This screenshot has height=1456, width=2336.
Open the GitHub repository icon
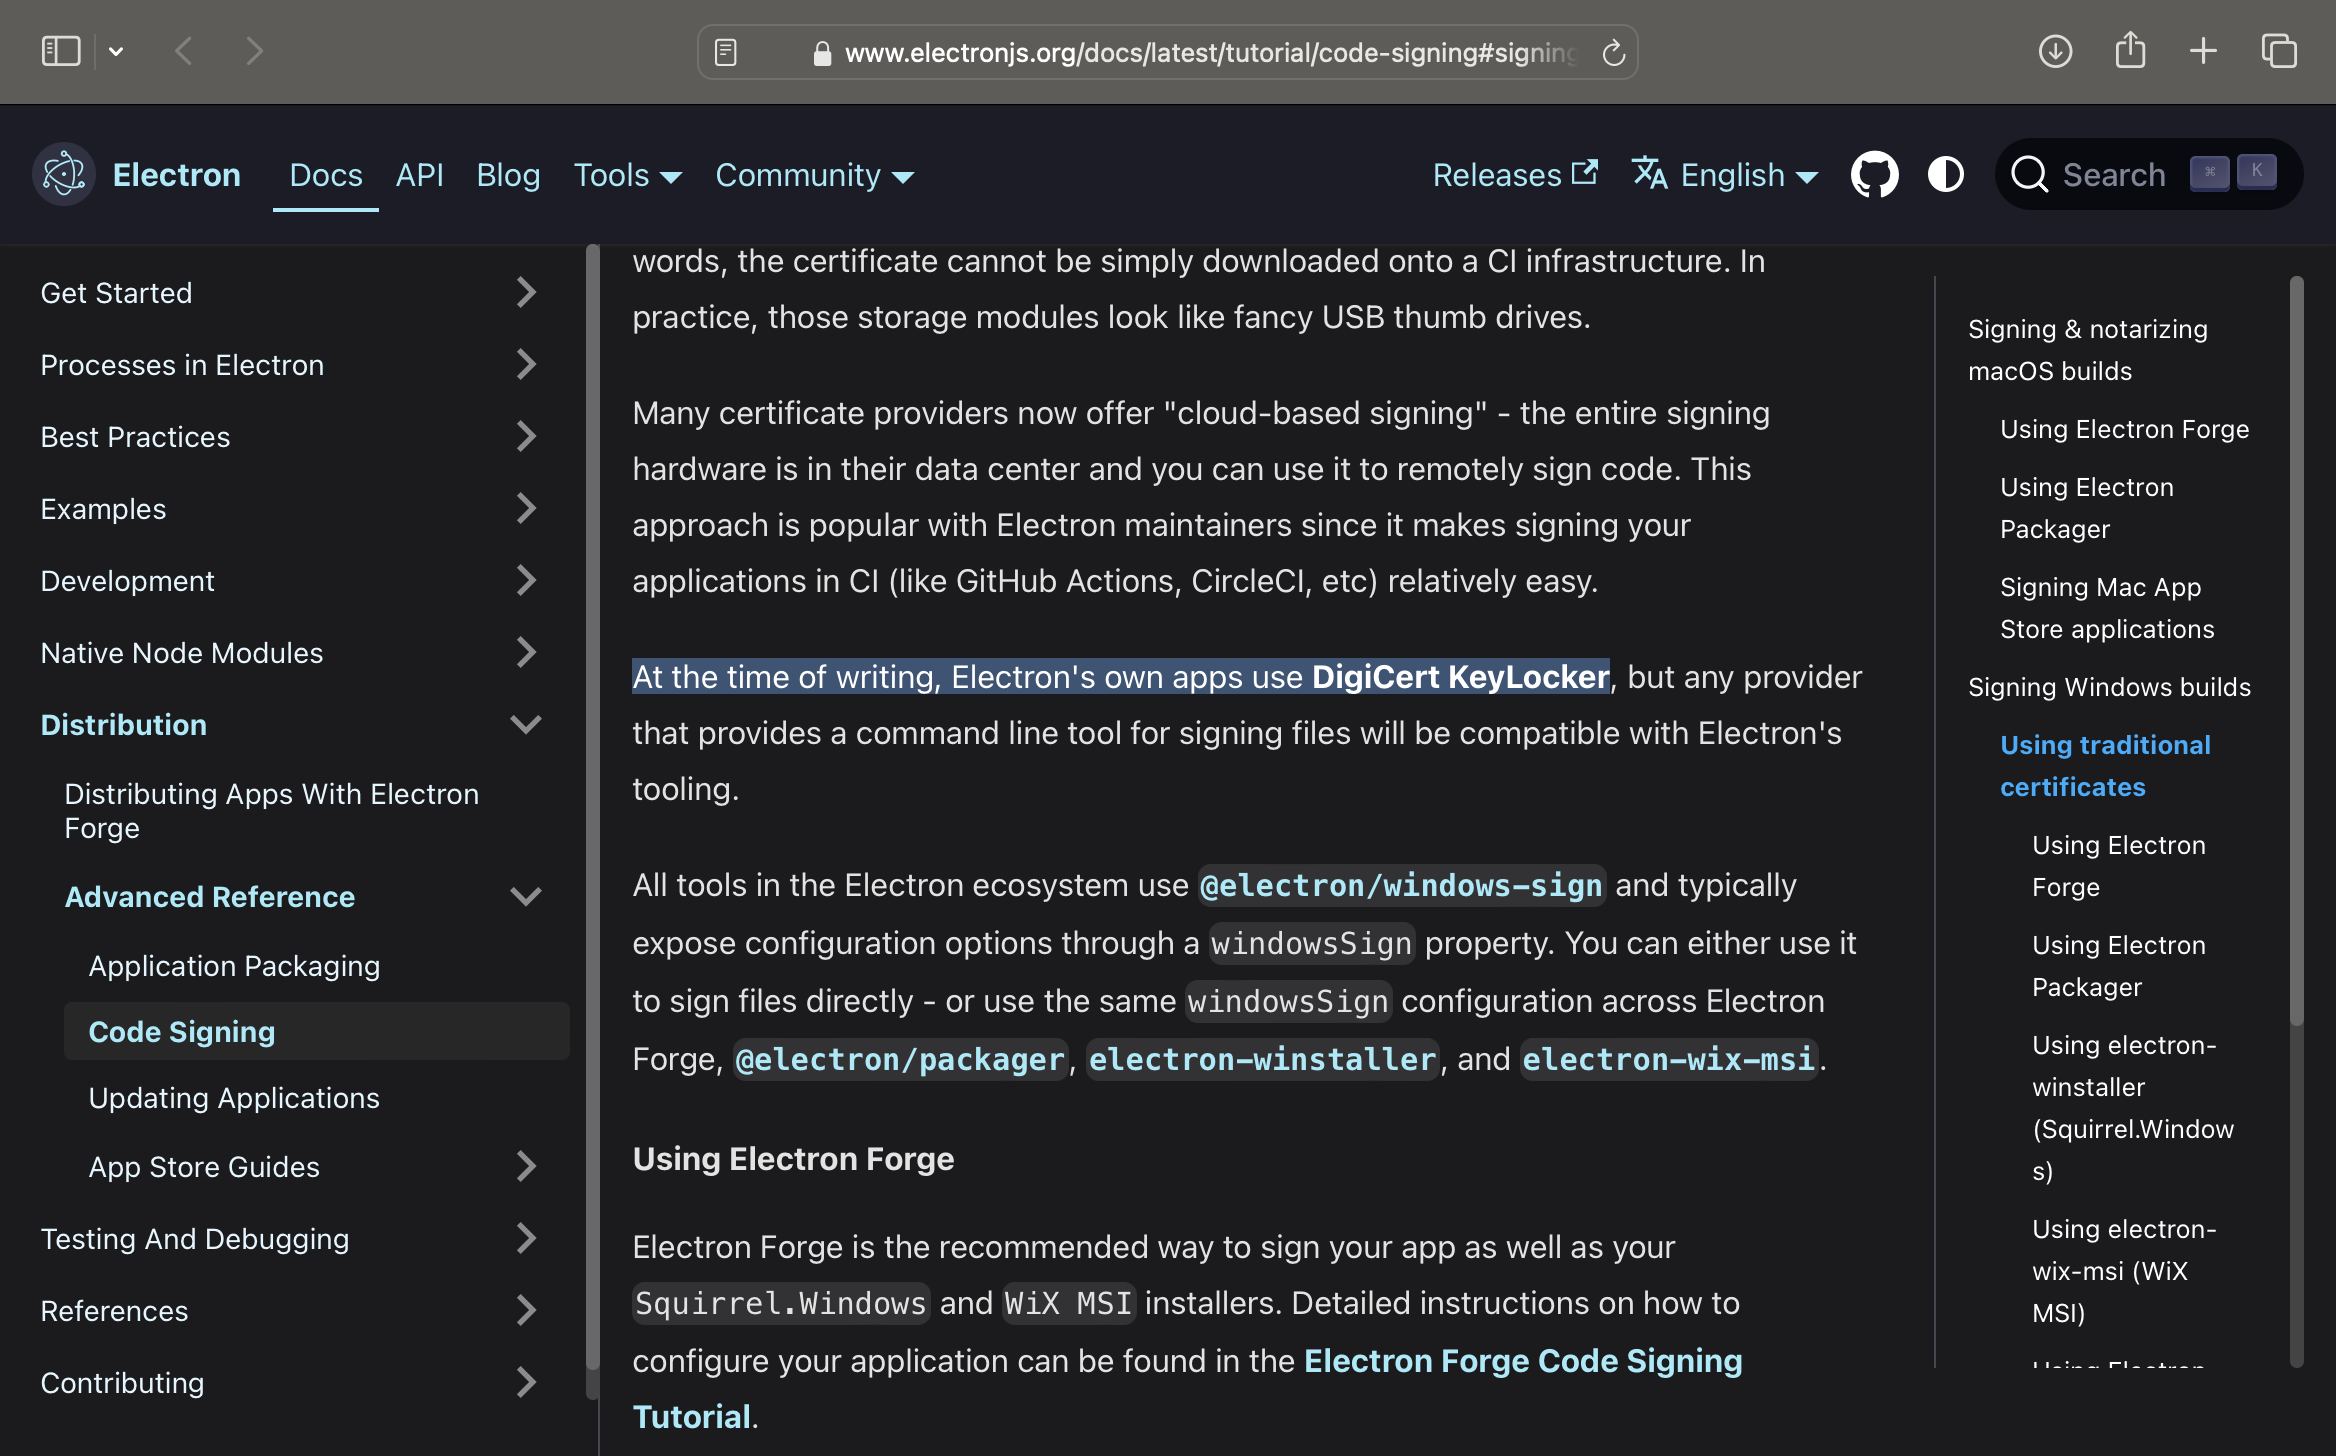point(1874,175)
